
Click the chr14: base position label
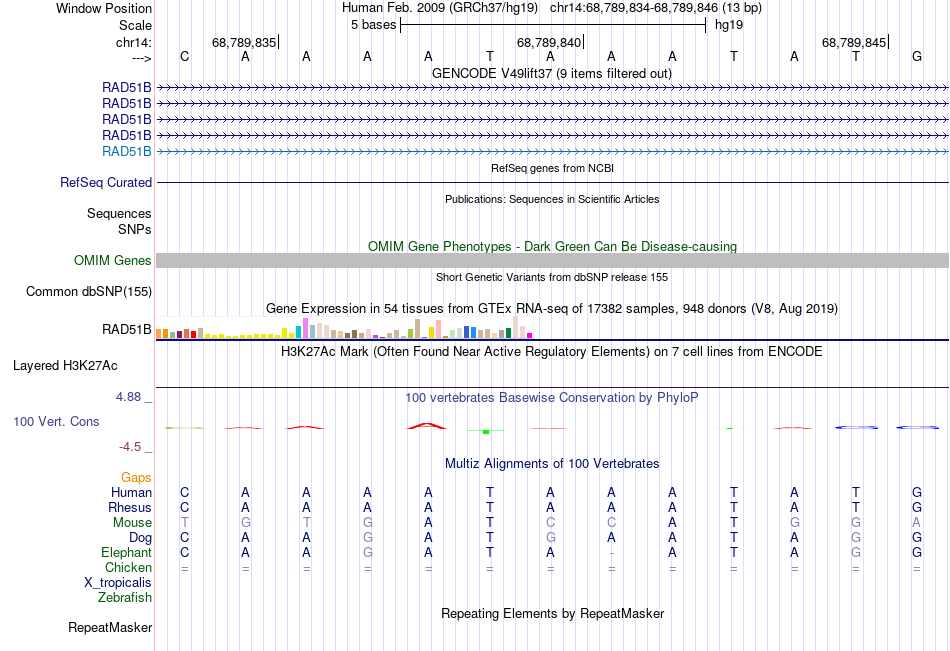coord(133,42)
